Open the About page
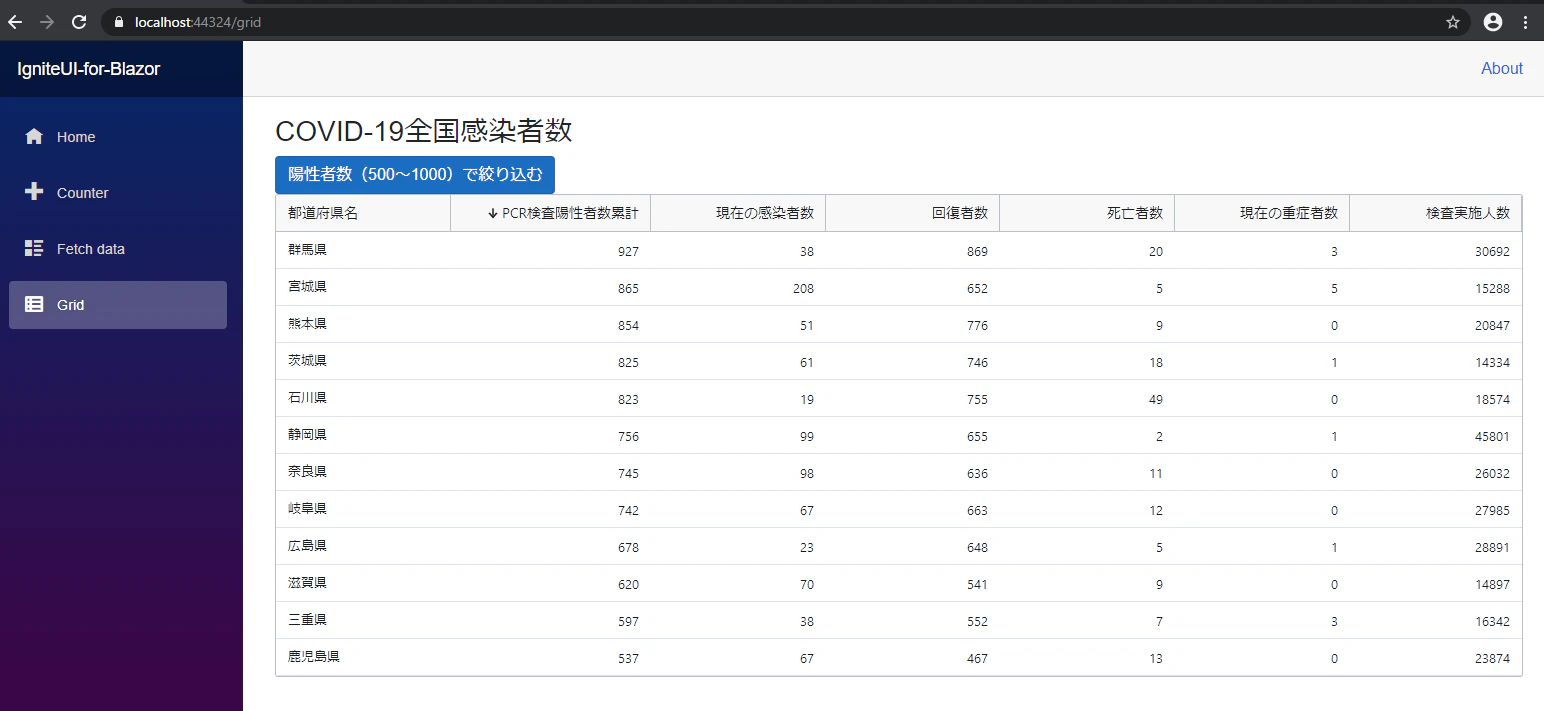The image size is (1544, 711). [1501, 68]
